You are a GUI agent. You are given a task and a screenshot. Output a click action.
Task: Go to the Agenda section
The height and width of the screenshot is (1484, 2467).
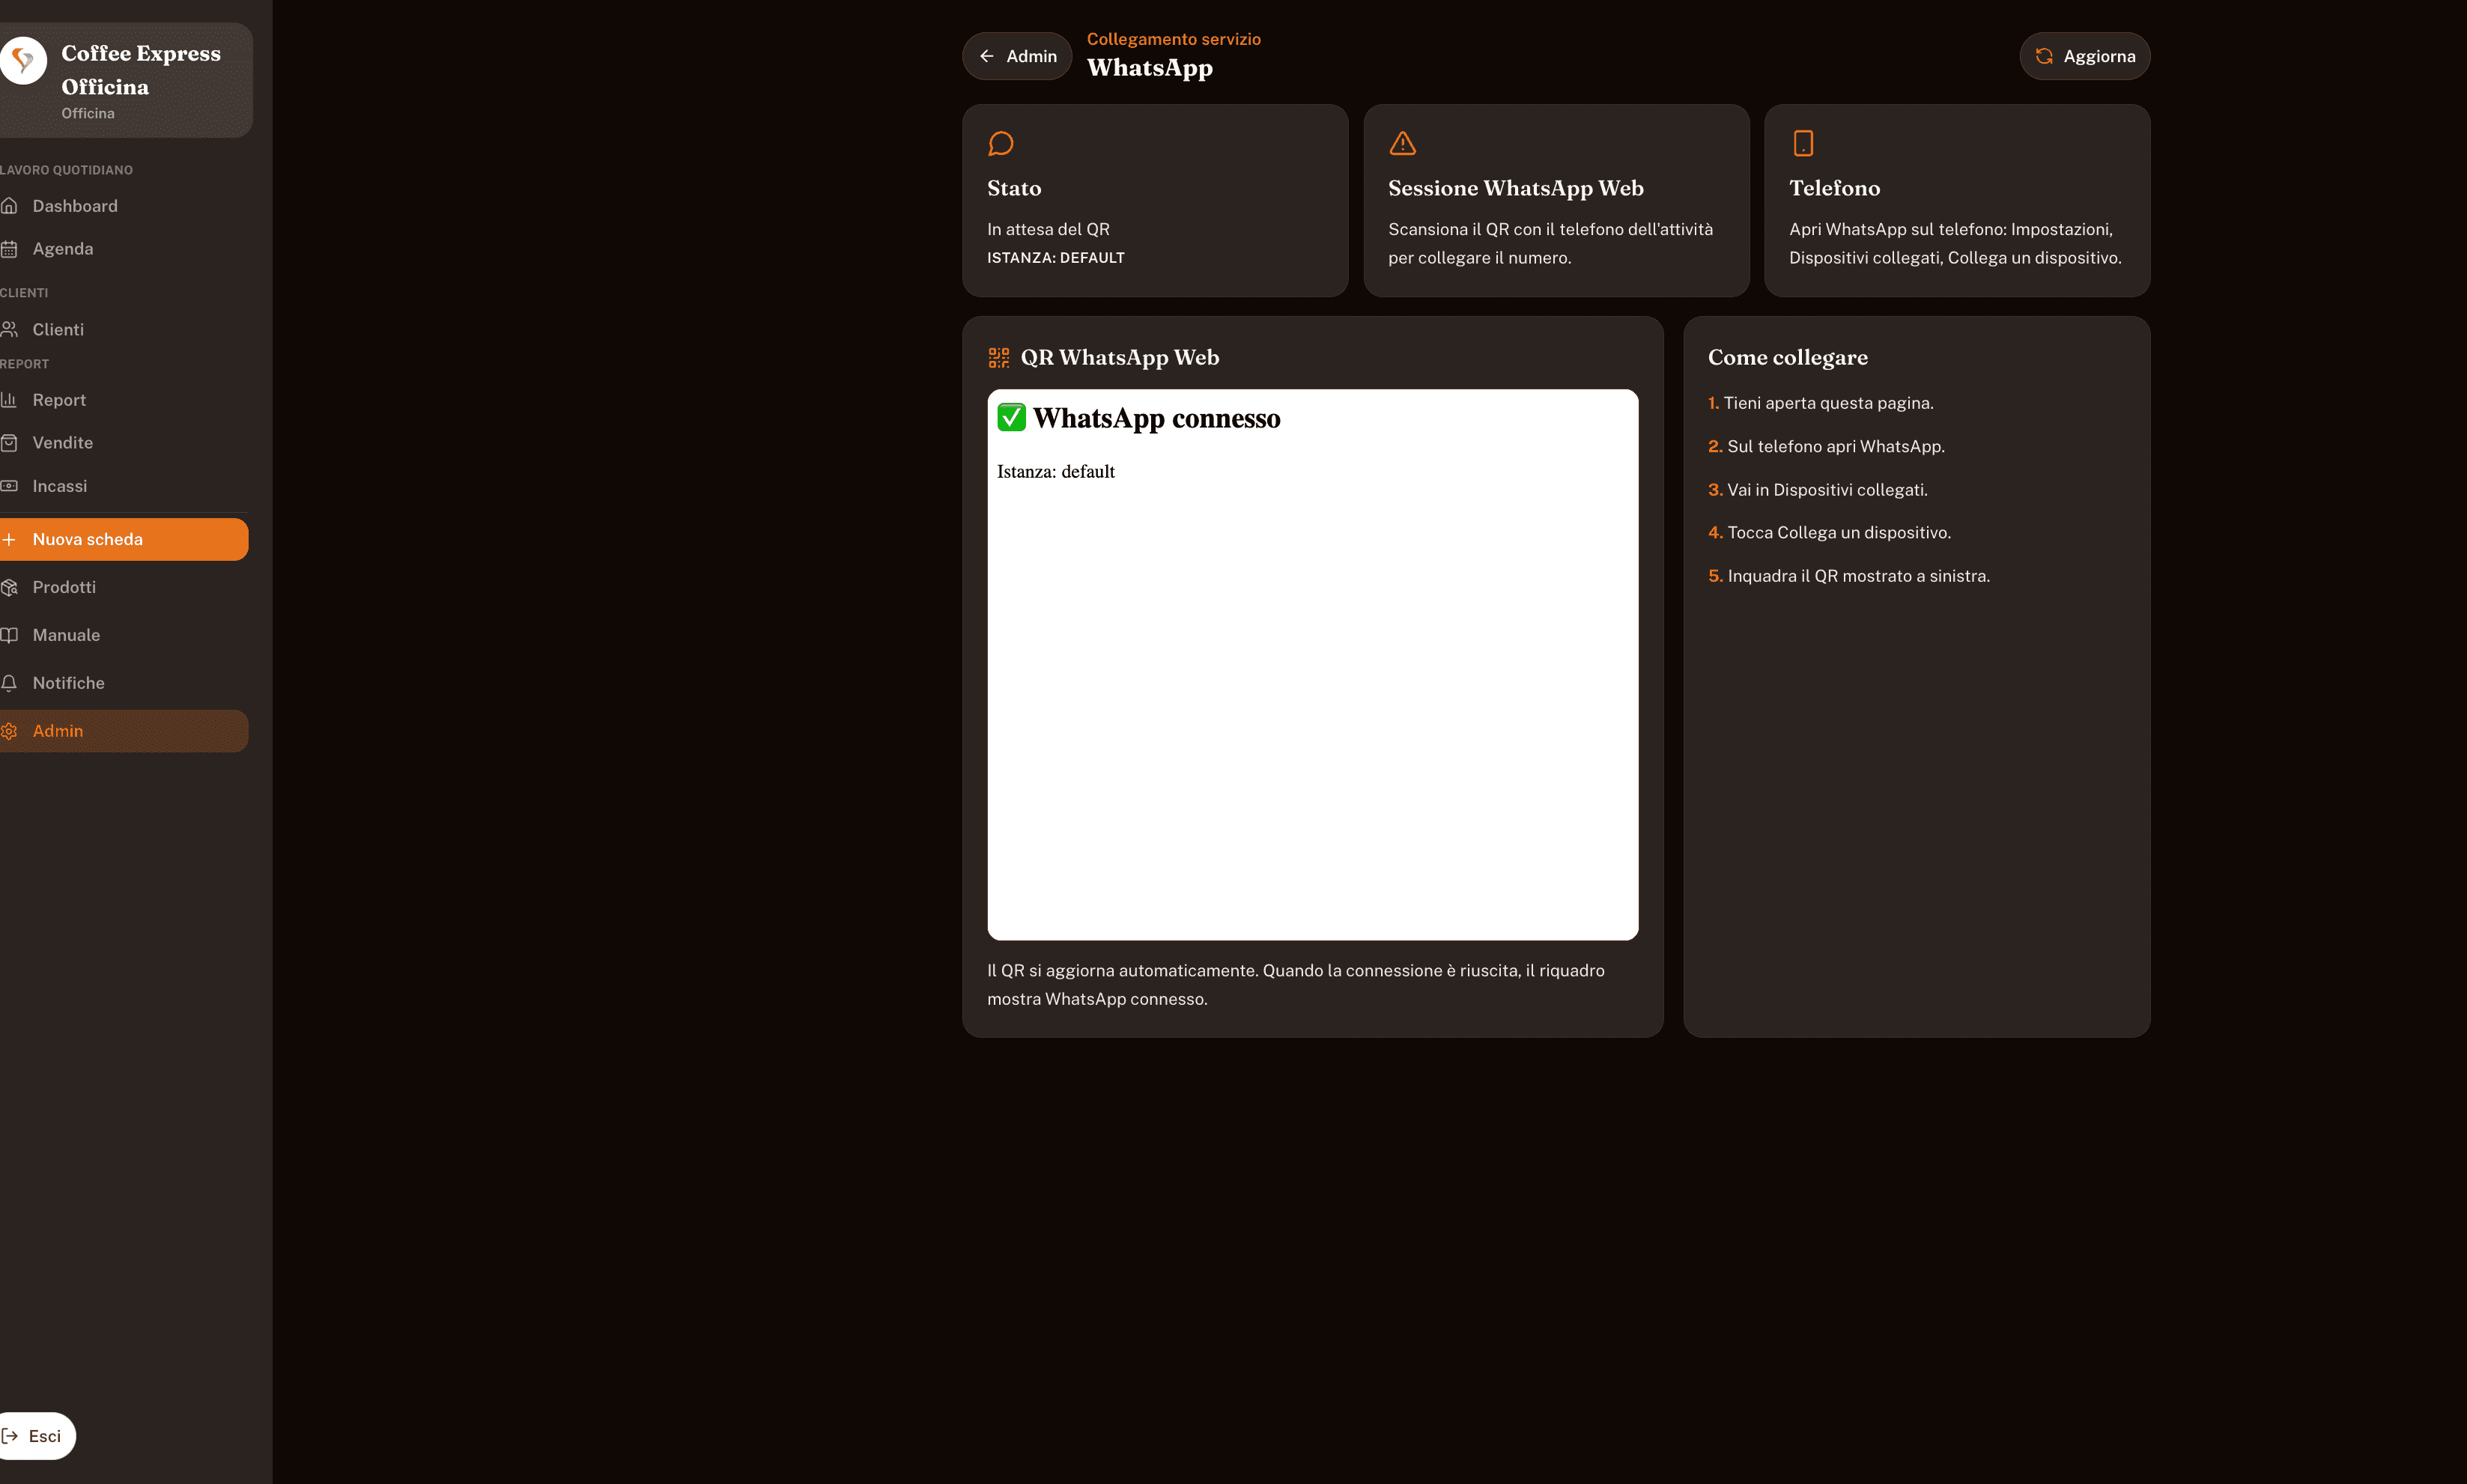(x=124, y=249)
